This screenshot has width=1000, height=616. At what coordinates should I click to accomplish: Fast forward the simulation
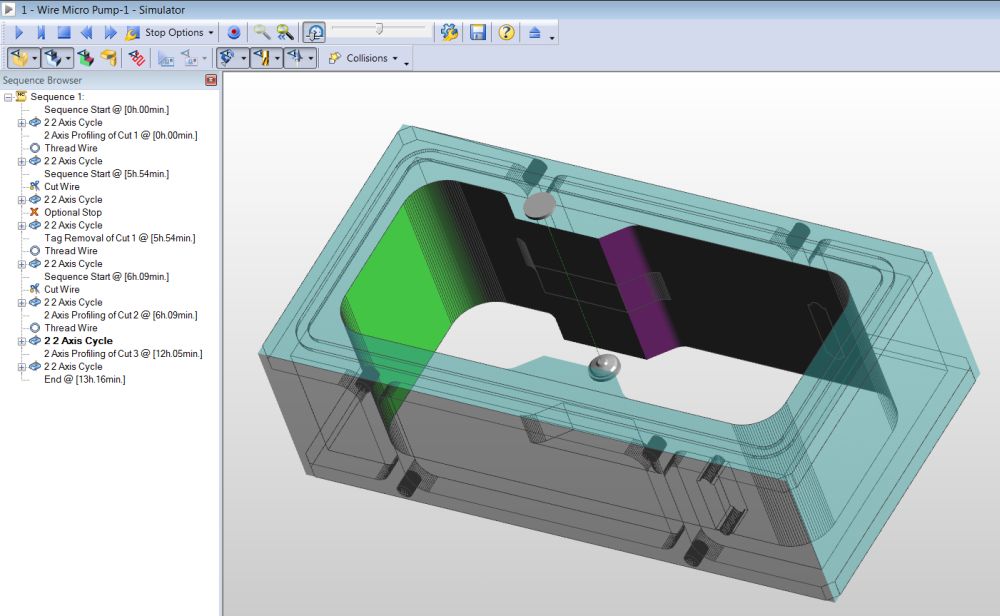pyautogui.click(x=110, y=32)
